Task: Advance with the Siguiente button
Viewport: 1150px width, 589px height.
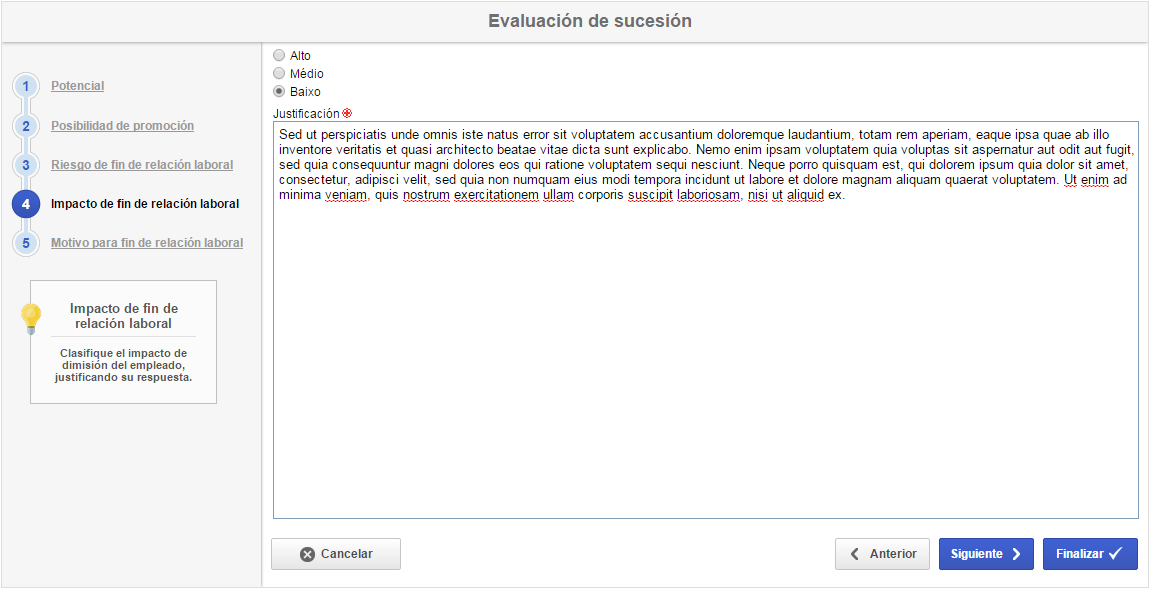Action: [986, 554]
